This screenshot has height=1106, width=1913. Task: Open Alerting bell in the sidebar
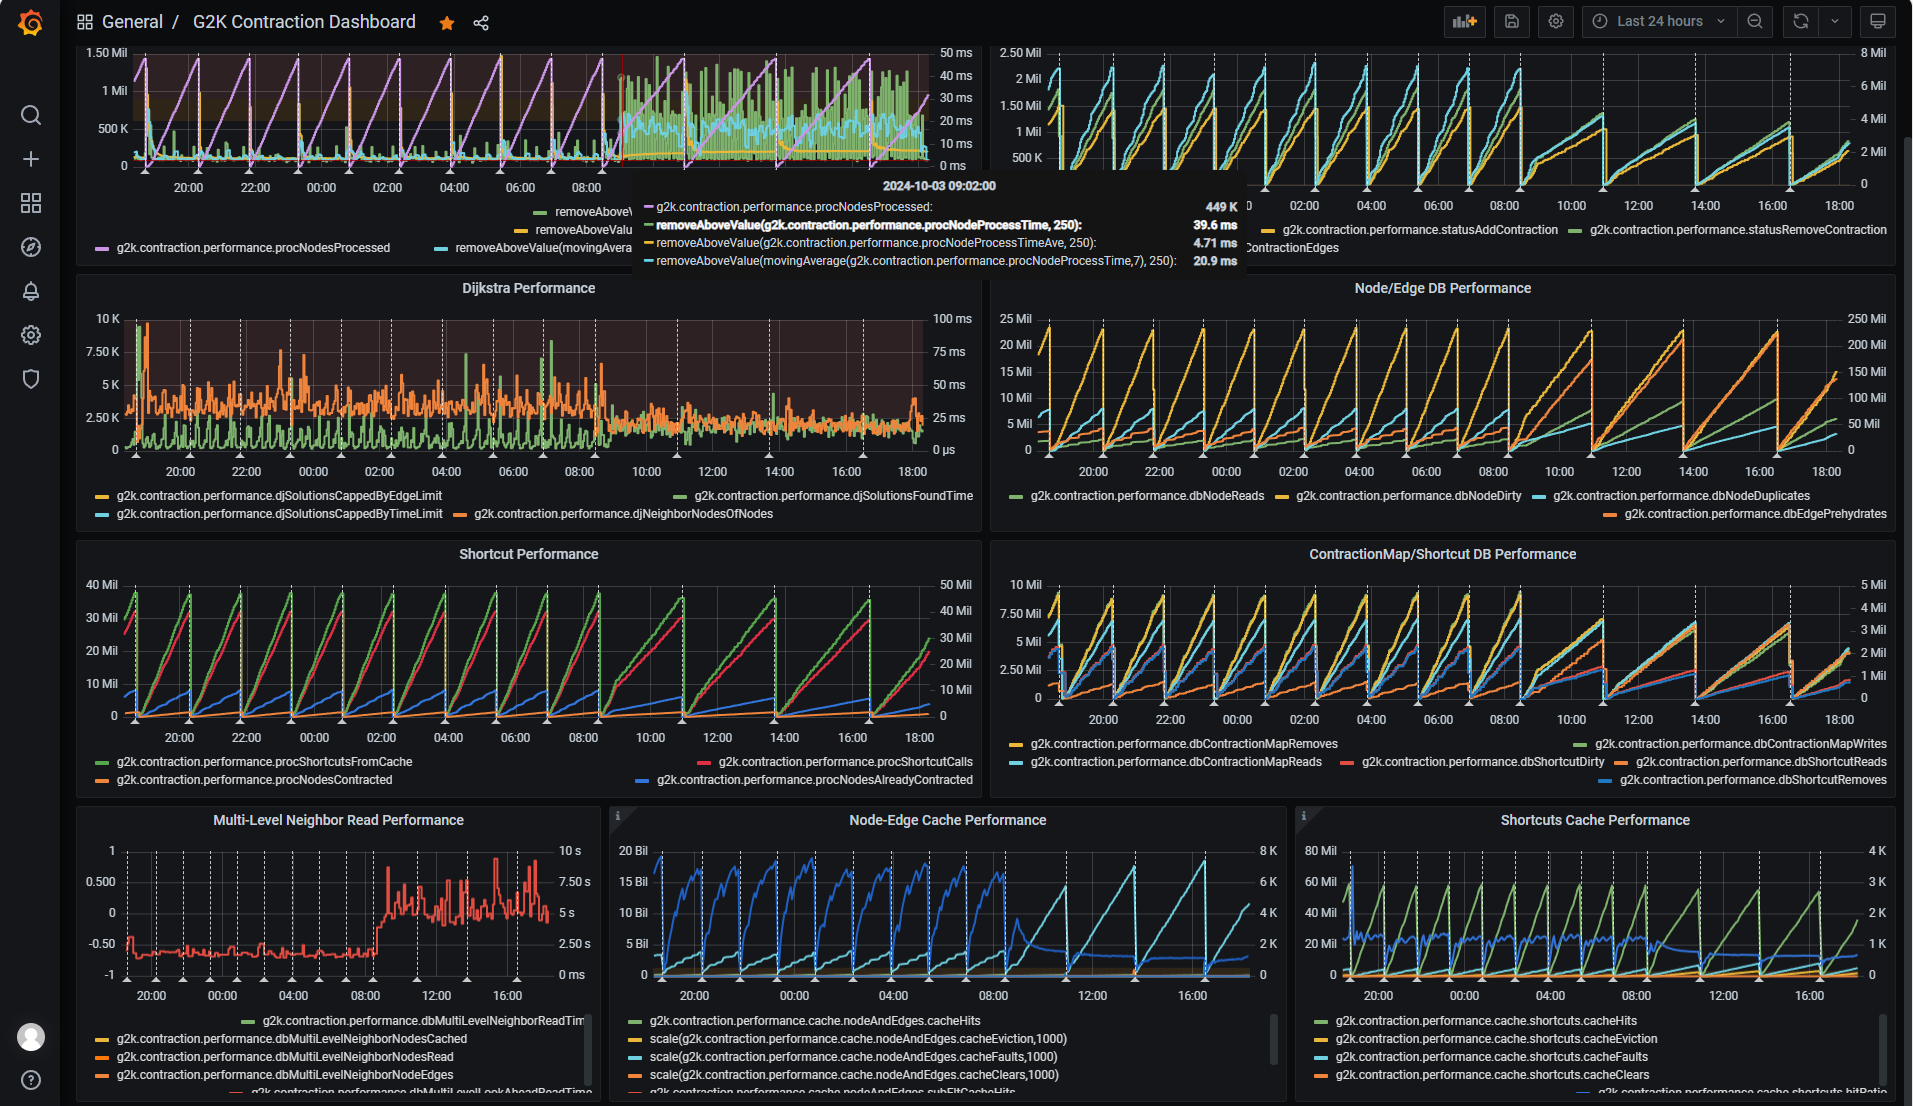31,291
